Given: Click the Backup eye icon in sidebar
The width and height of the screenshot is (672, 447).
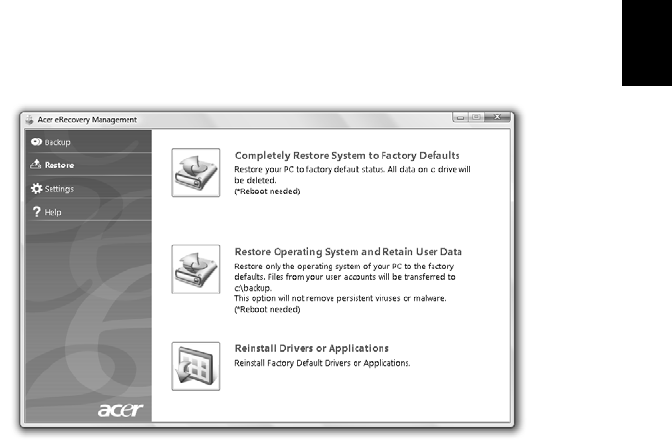Looking at the screenshot, I should 36,142.
